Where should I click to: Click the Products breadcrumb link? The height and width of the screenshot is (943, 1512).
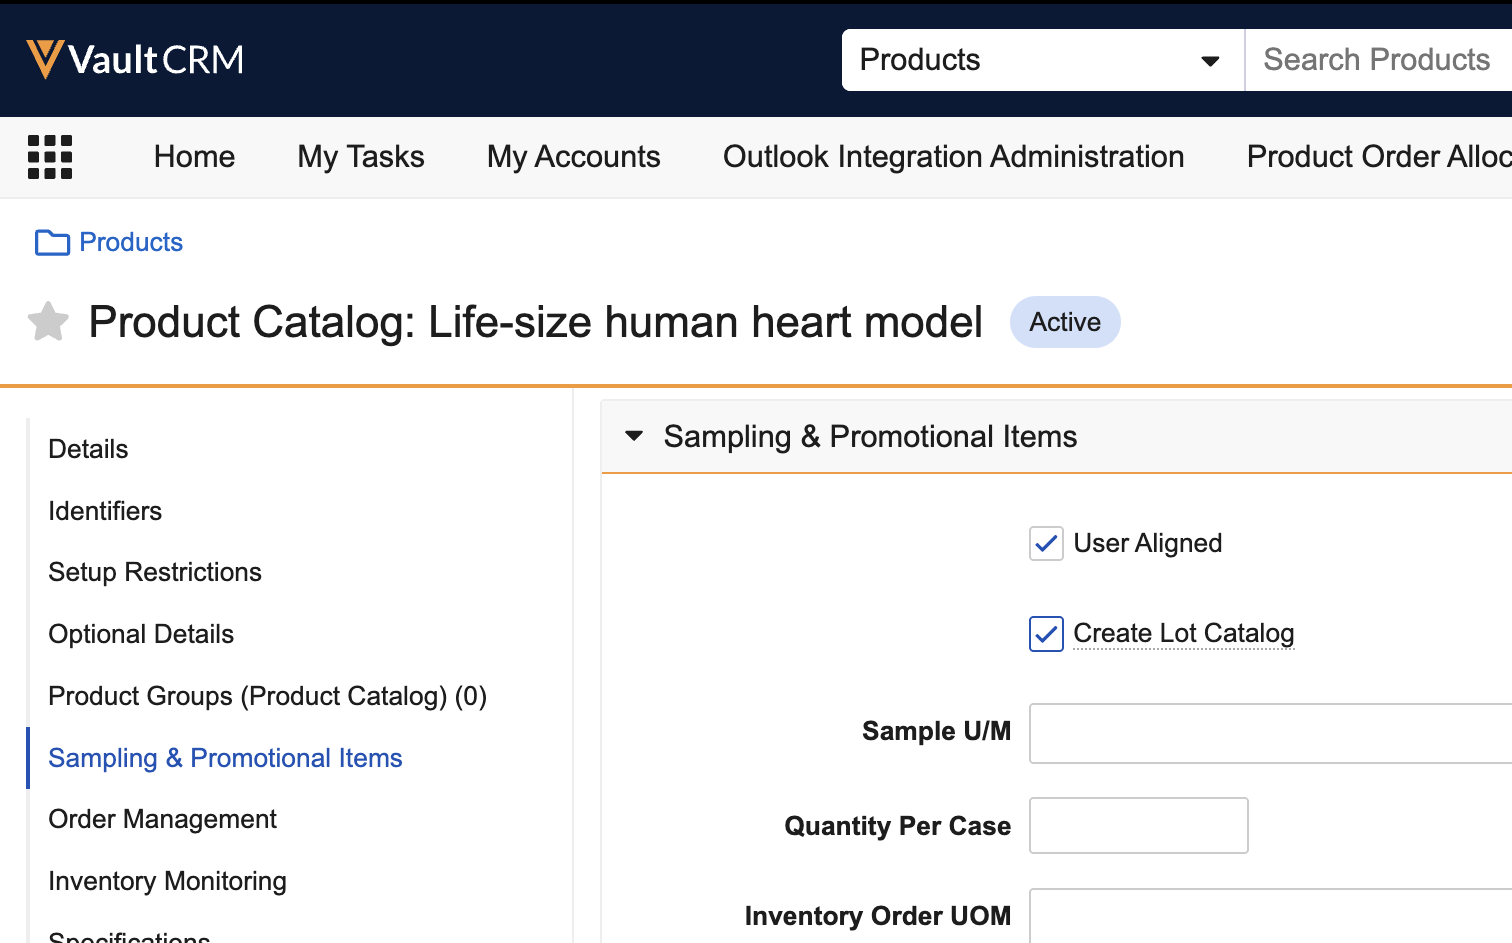click(131, 243)
